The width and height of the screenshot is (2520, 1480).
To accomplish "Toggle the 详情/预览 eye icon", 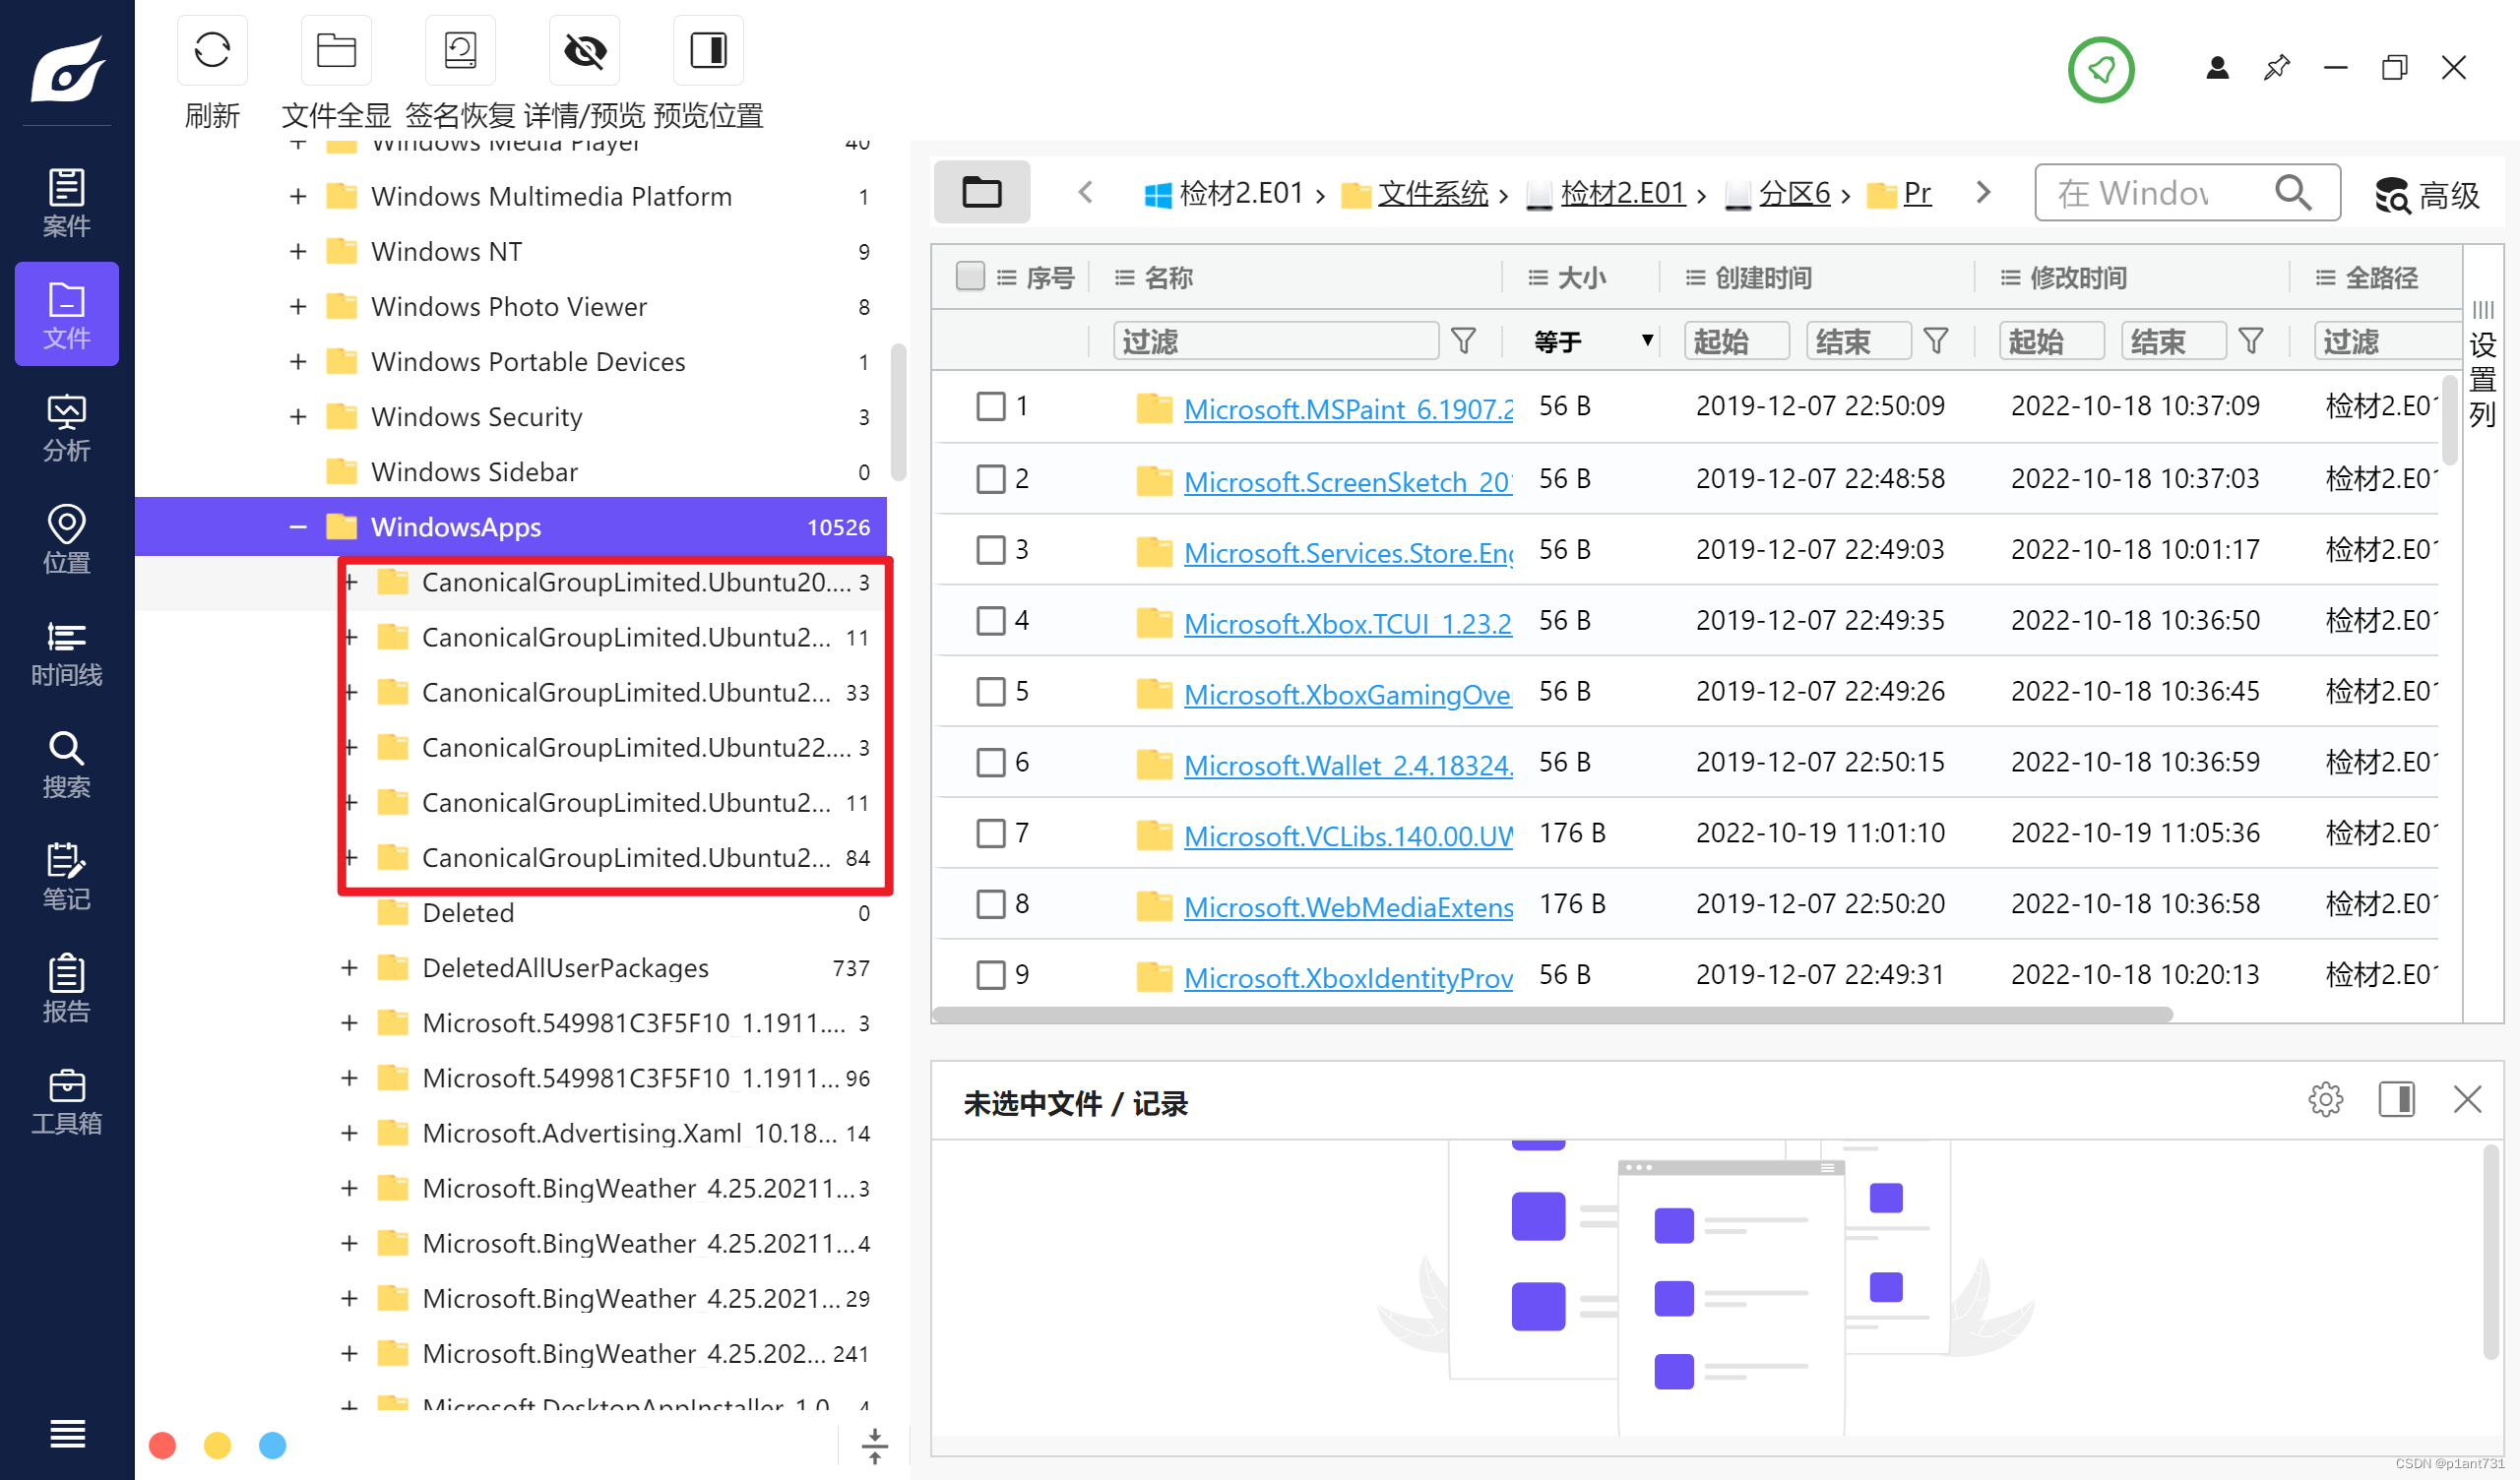I will pyautogui.click(x=585, y=50).
